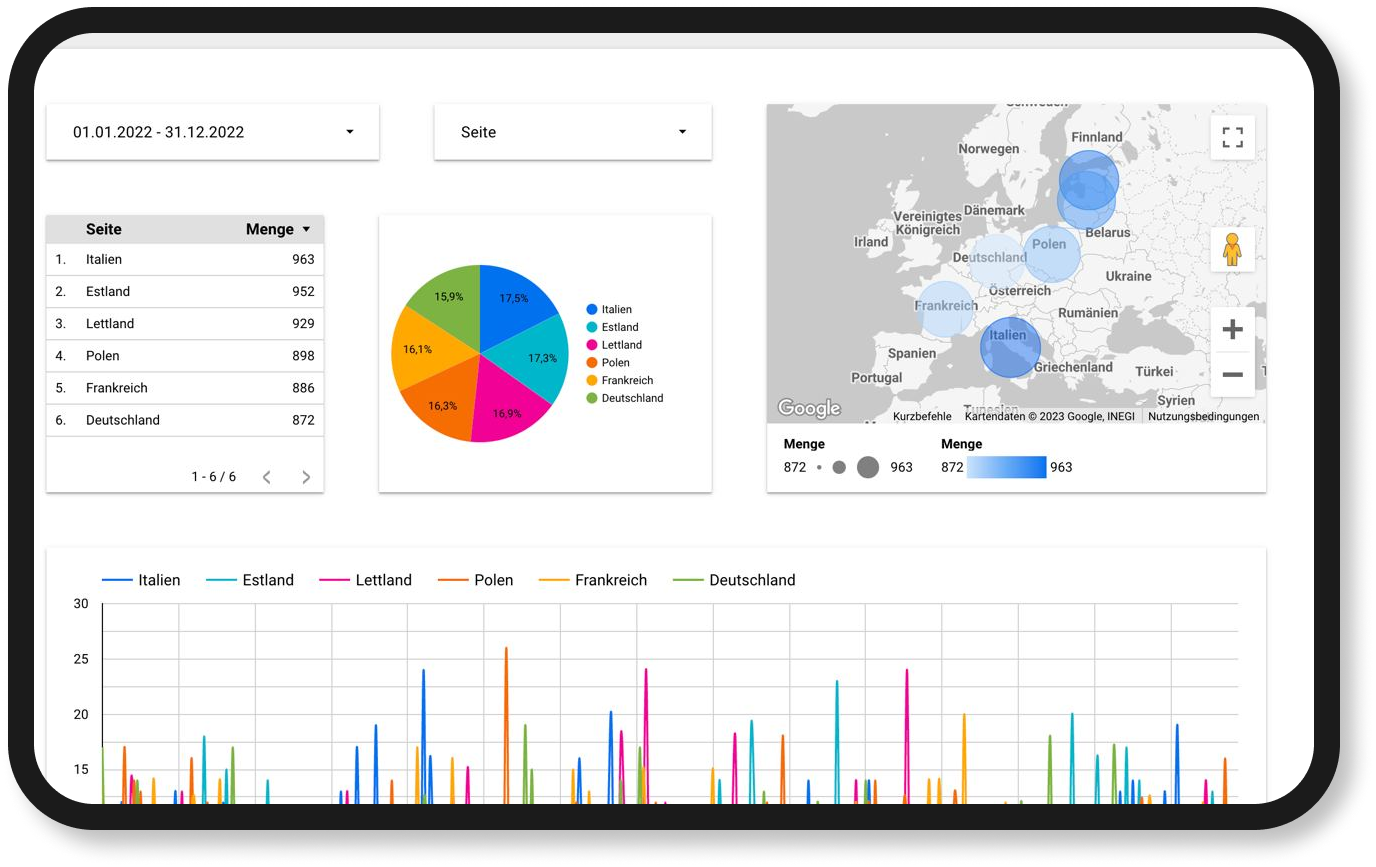Toggle Deutschland series in line chart legend
Viewport: 1376px width, 867px height.
(x=734, y=580)
